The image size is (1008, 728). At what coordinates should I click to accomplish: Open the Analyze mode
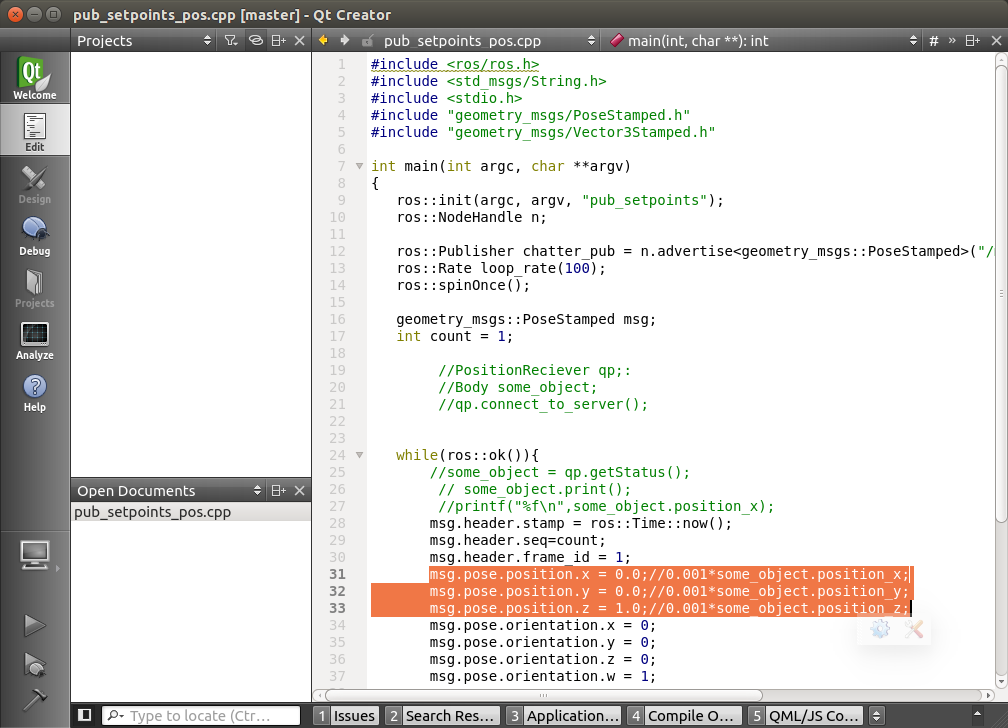pyautogui.click(x=35, y=340)
